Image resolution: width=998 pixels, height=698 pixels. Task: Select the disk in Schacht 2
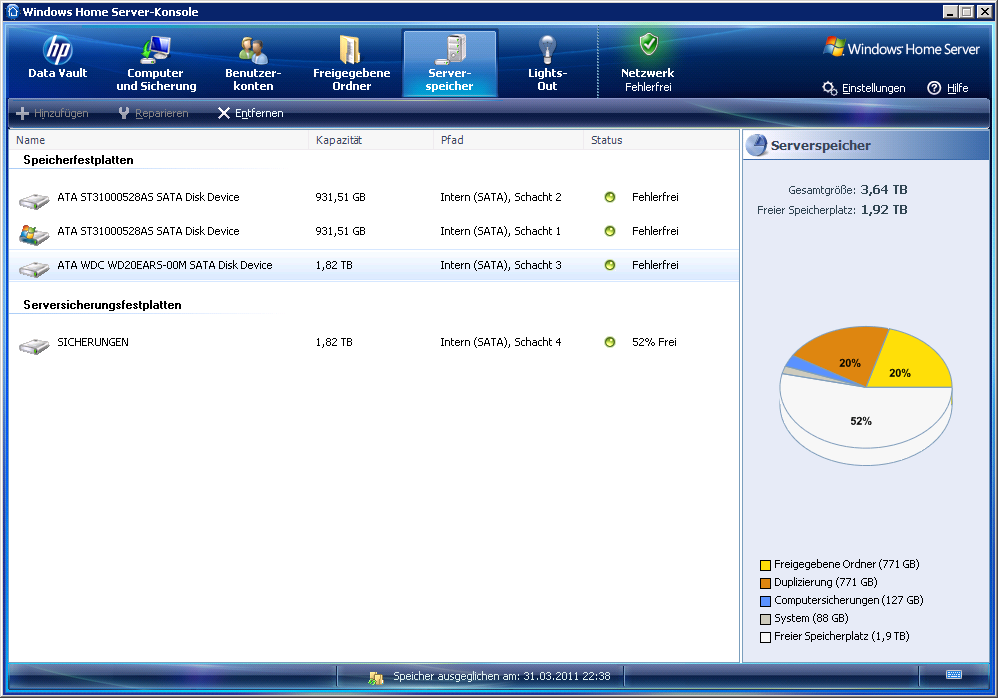148,197
